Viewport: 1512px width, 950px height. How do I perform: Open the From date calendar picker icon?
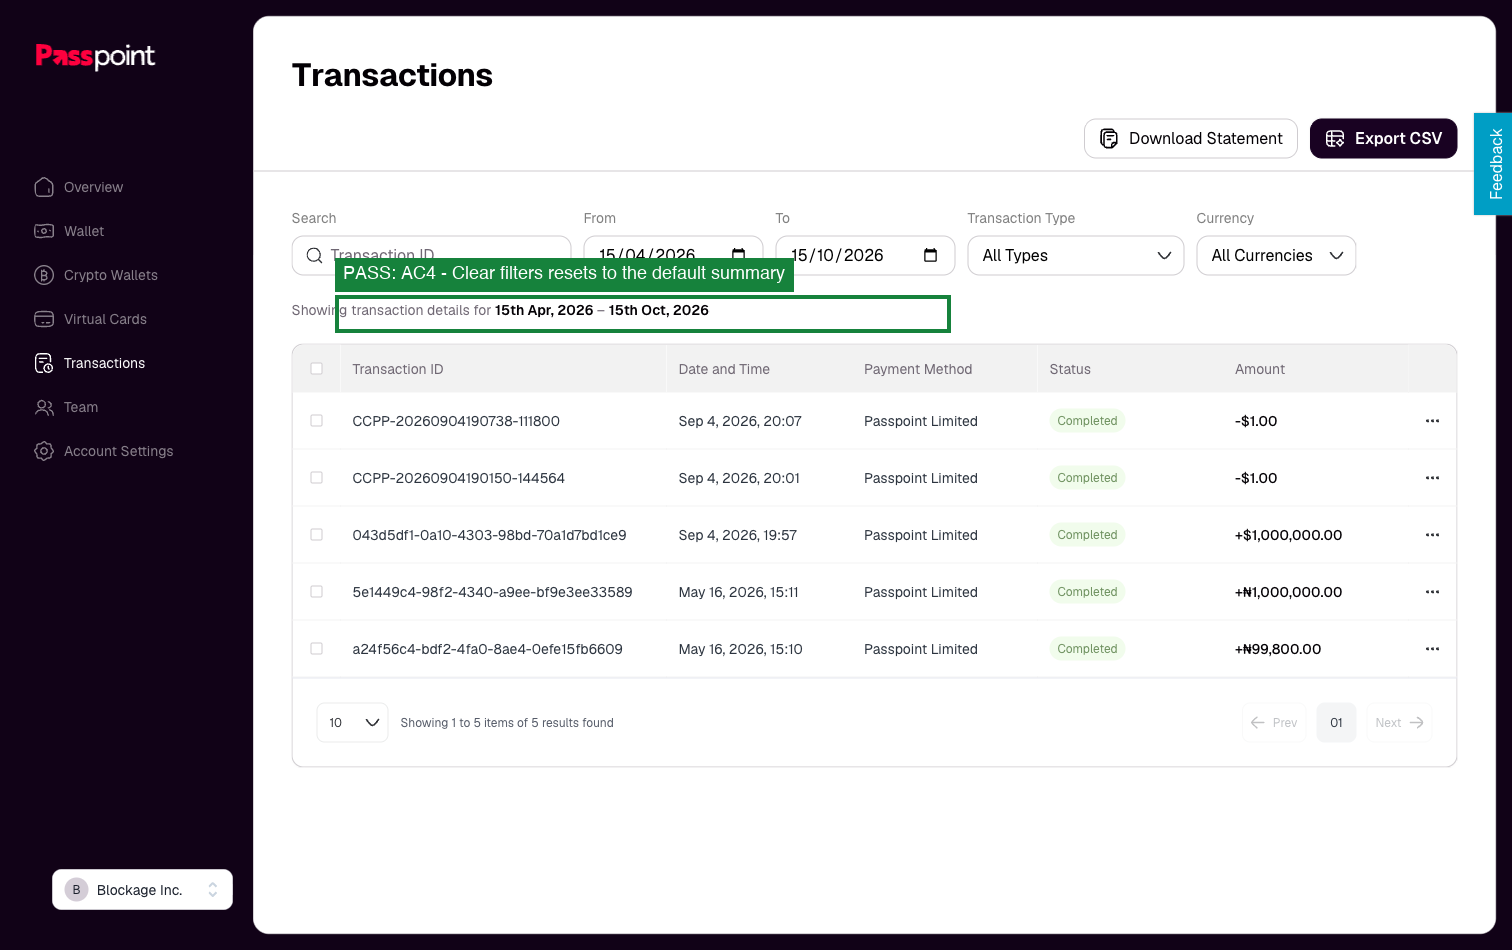(739, 253)
